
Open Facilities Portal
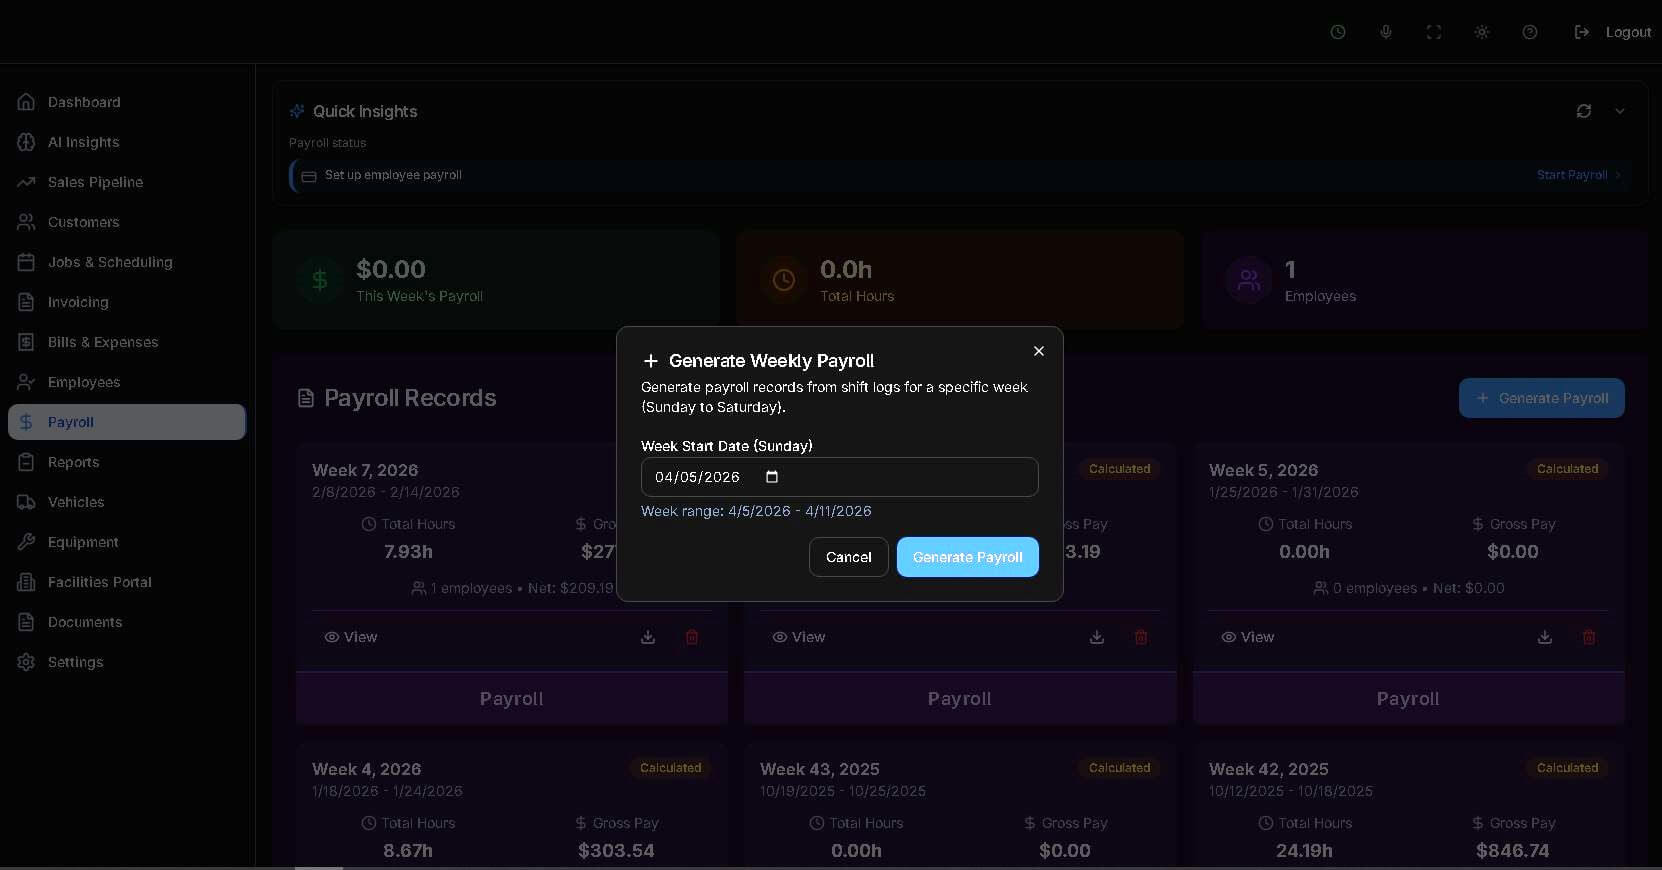point(127,582)
